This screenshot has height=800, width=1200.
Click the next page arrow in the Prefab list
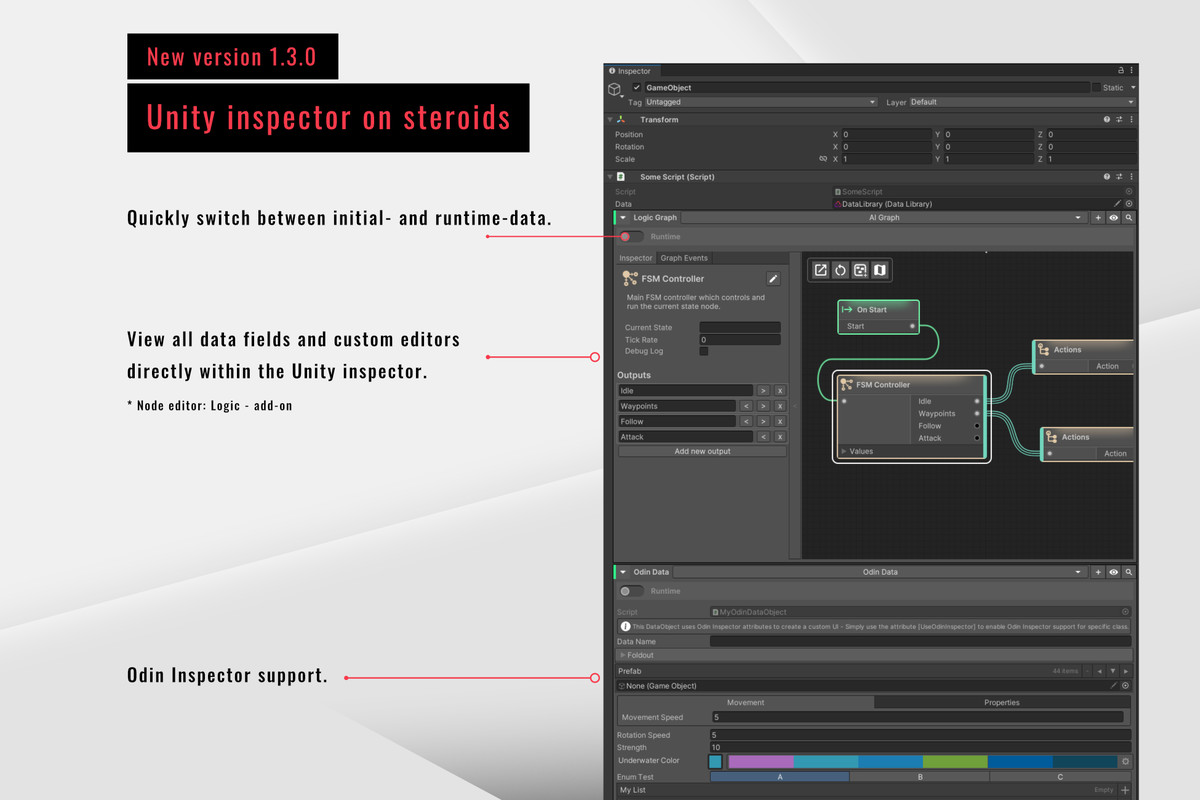[1126, 671]
